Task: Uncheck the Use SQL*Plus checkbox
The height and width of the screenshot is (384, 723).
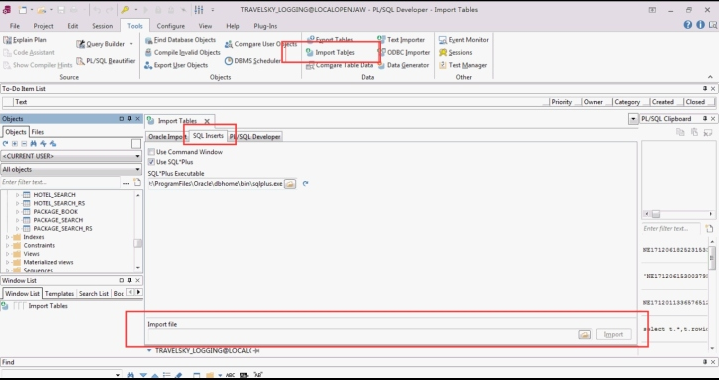Action: [x=151, y=162]
